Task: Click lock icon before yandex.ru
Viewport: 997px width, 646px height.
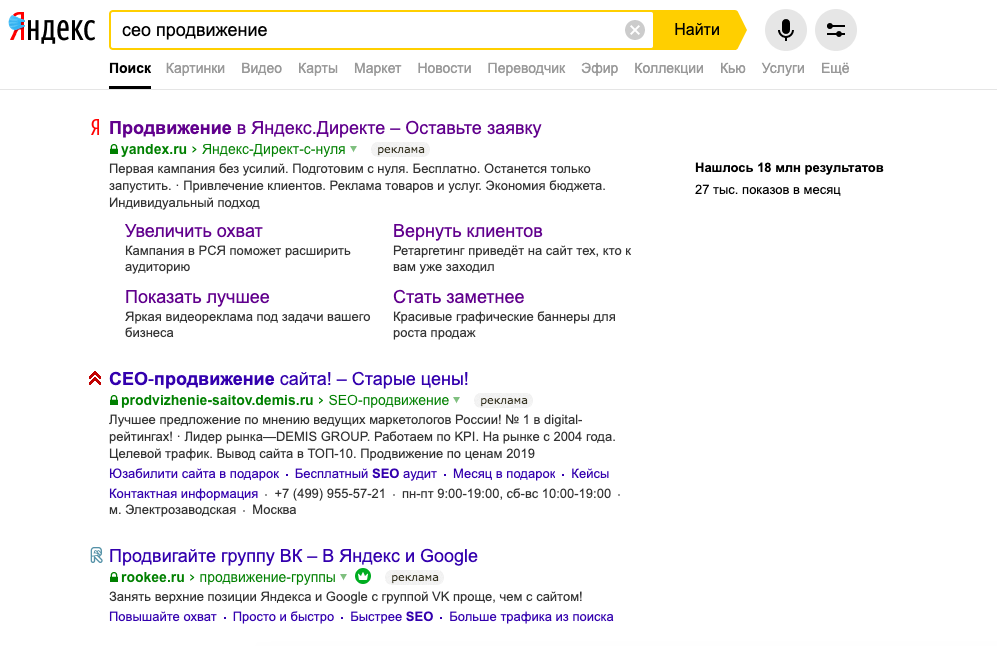Action: [114, 149]
